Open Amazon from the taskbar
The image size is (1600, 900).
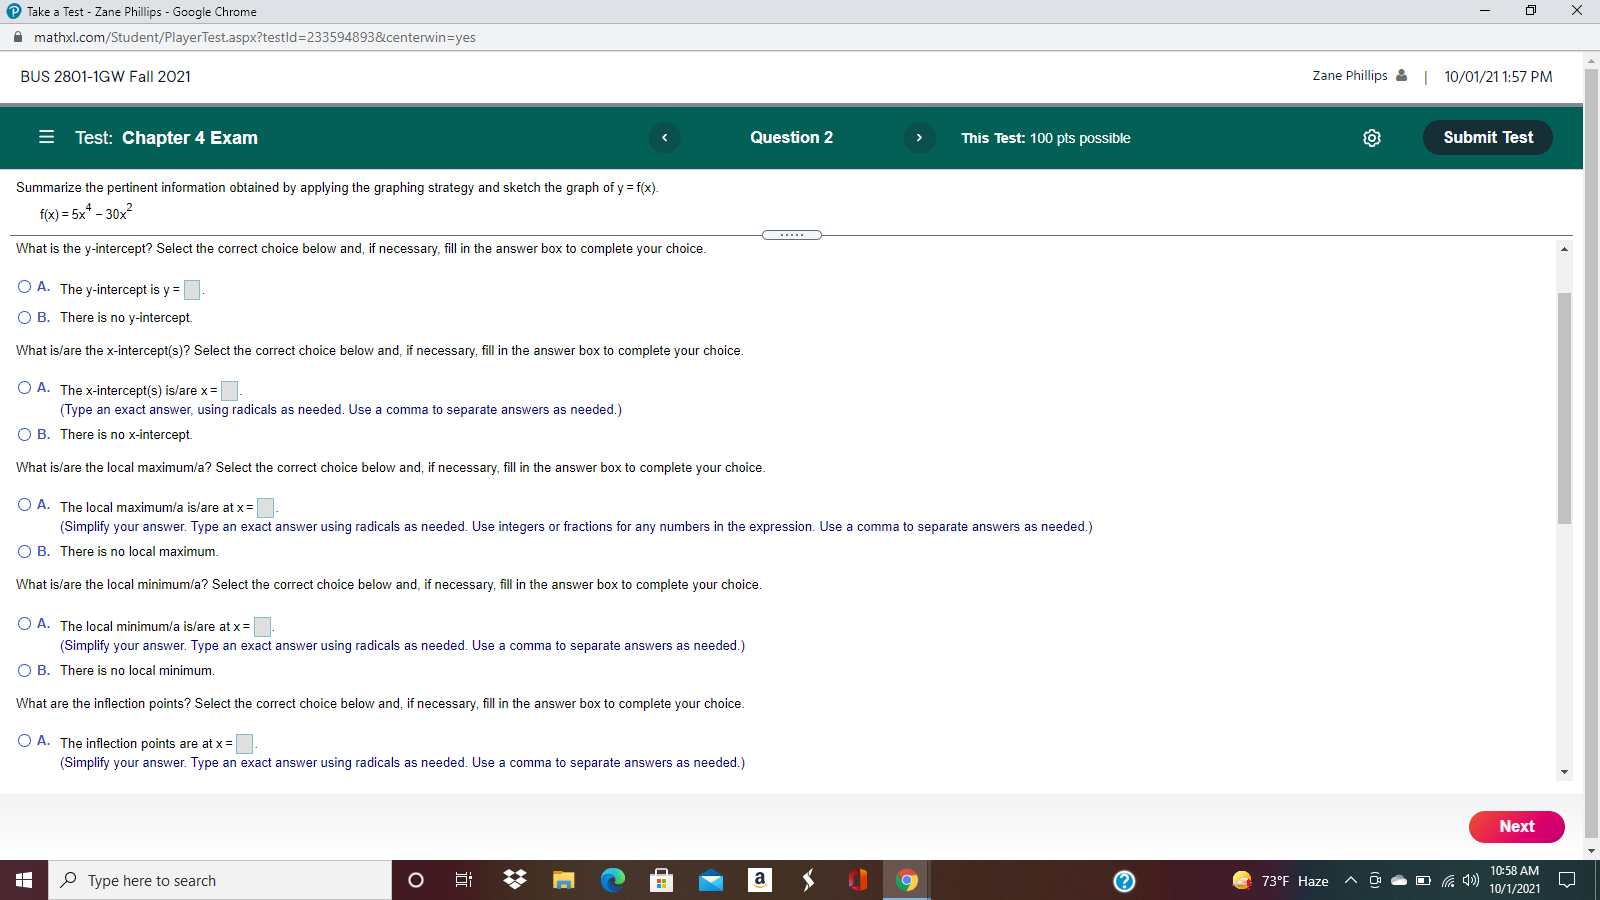pos(760,880)
